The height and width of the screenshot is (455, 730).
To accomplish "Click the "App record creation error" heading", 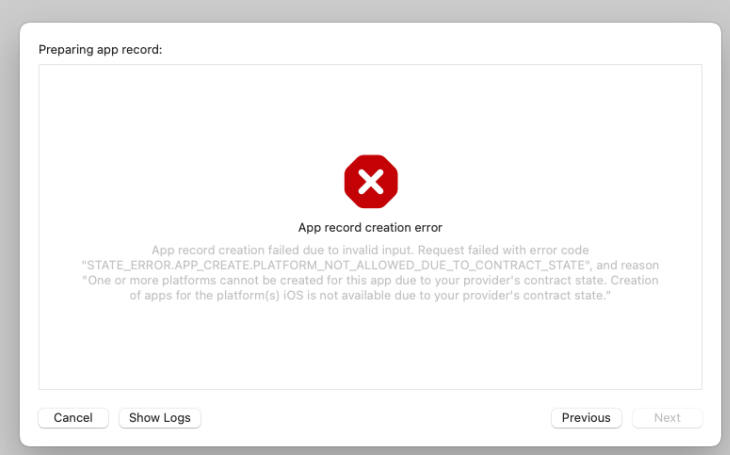I will point(370,227).
